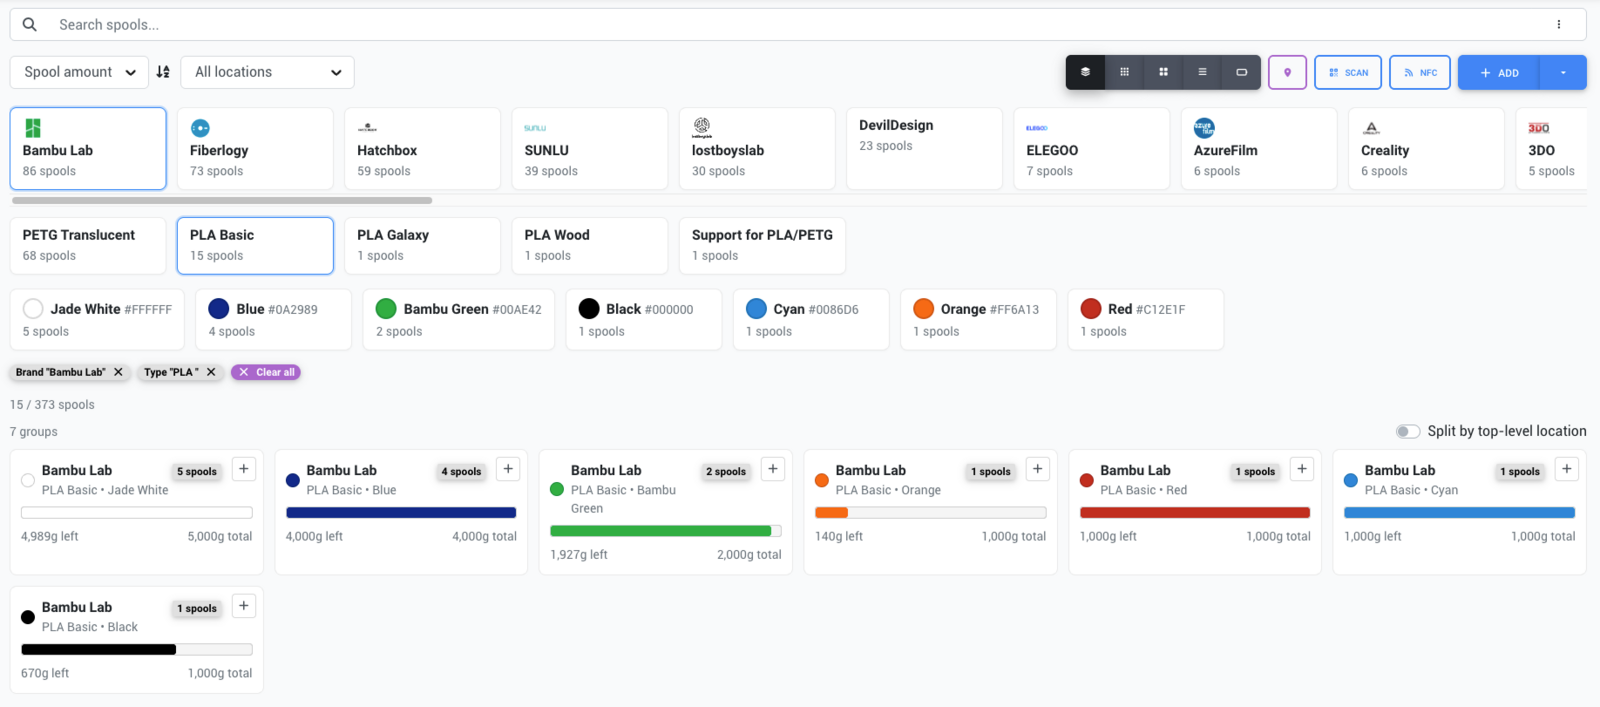Click the lostboyslab brand logo
Screen dimensions: 1600x707
(x=702, y=128)
